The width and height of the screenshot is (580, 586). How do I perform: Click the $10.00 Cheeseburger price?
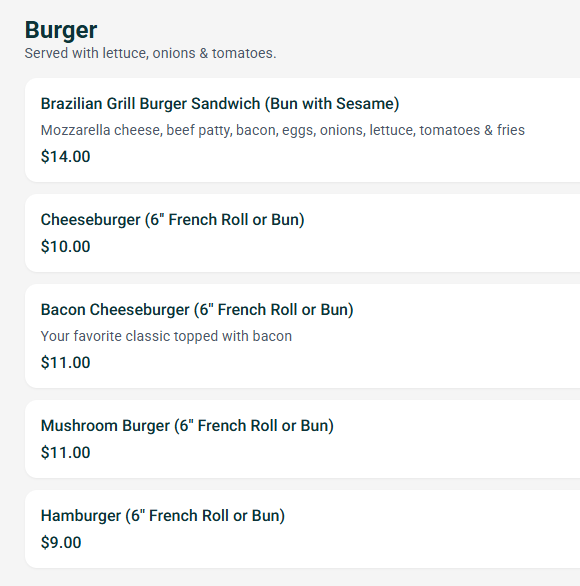point(65,247)
